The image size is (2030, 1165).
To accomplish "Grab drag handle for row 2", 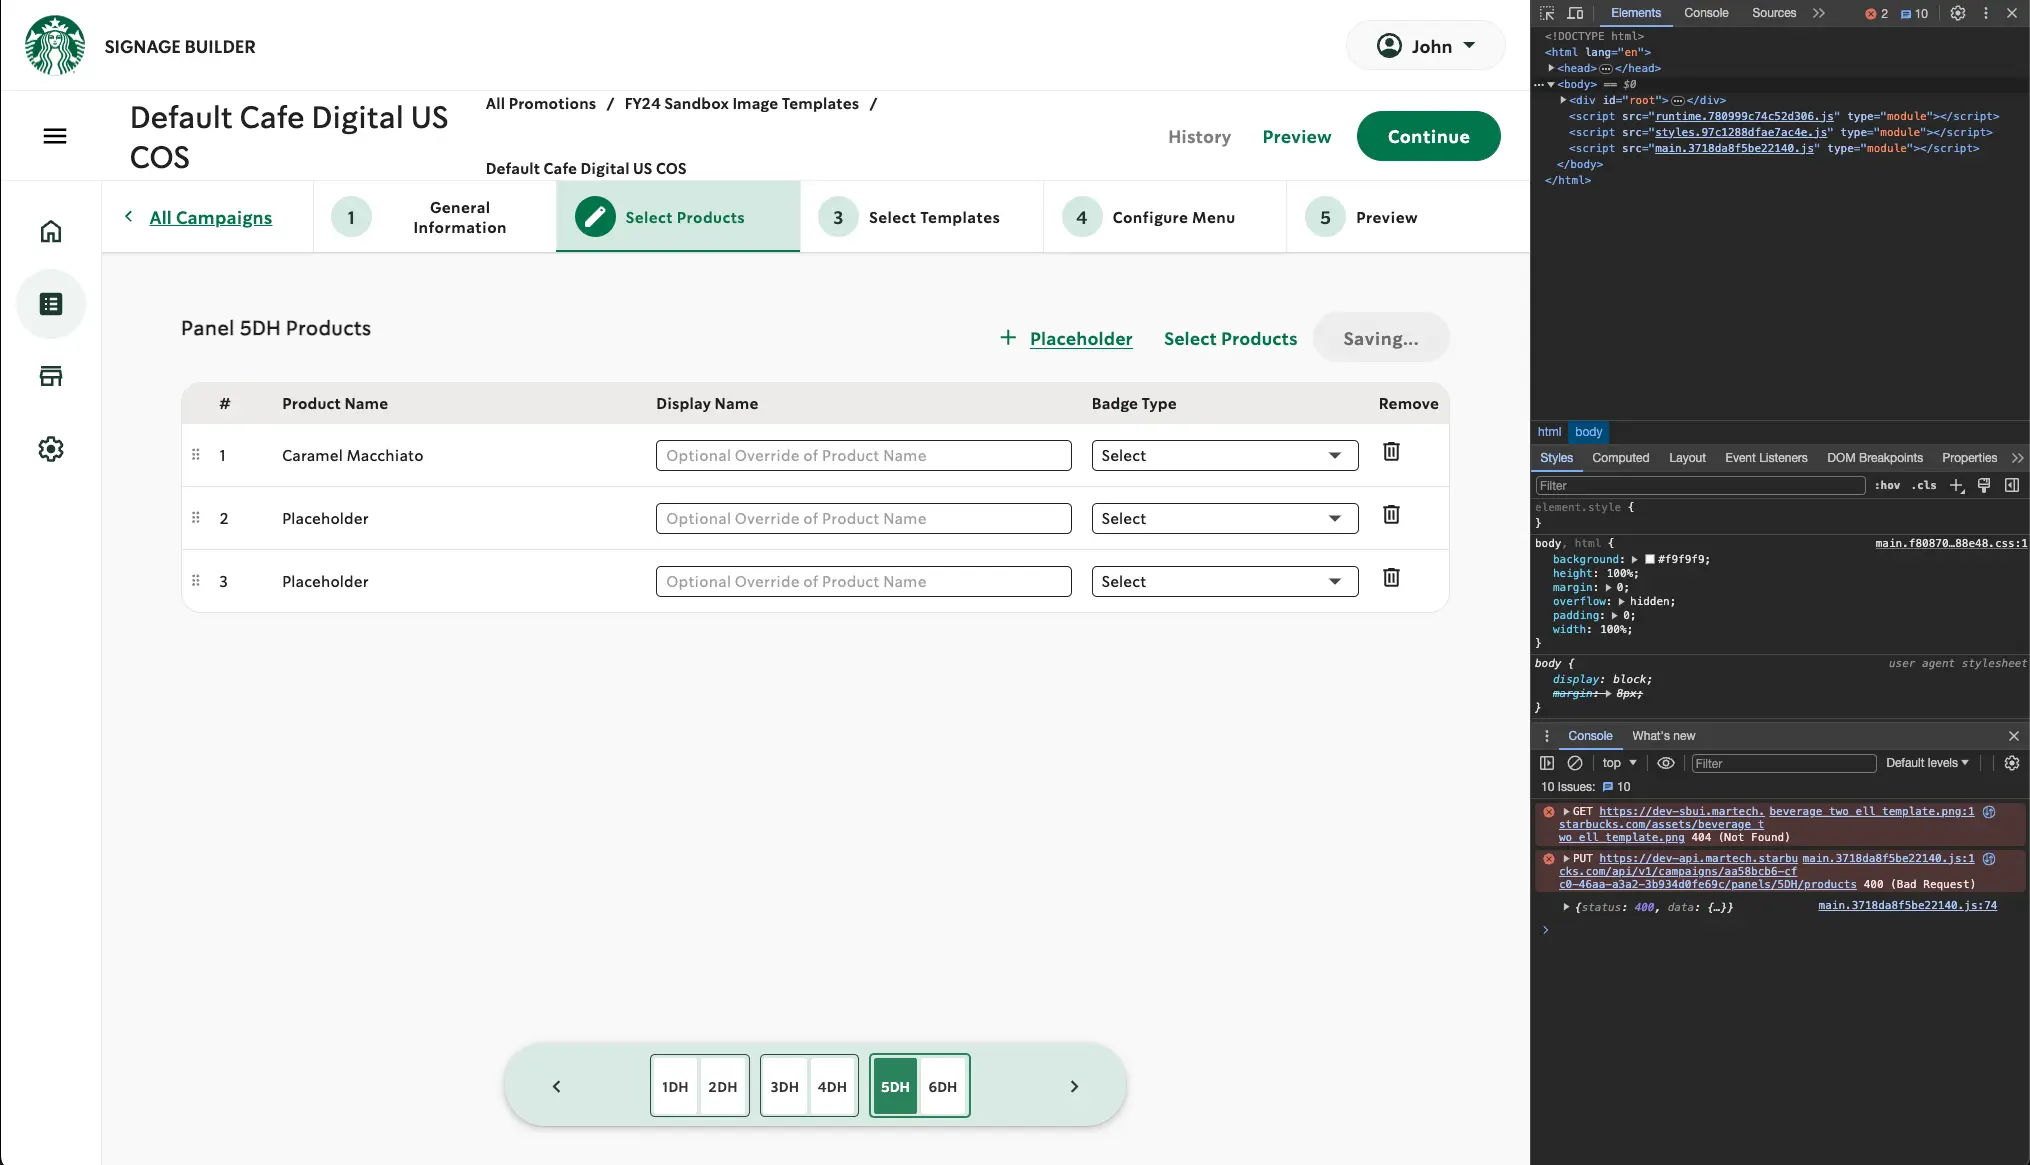I will pos(196,518).
